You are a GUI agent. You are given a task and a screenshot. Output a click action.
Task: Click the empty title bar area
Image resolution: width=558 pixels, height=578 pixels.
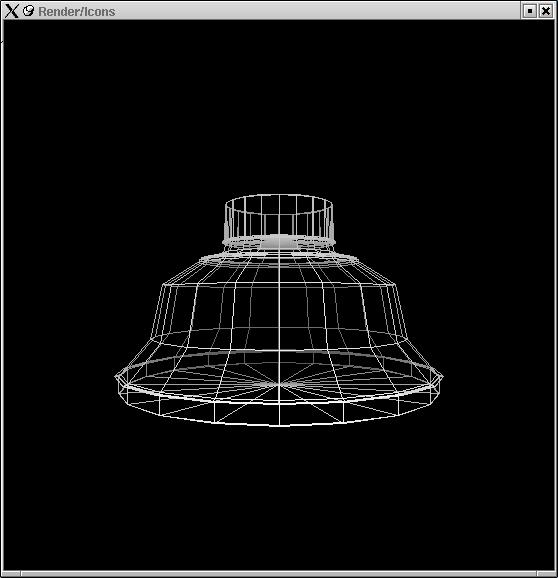click(317, 11)
